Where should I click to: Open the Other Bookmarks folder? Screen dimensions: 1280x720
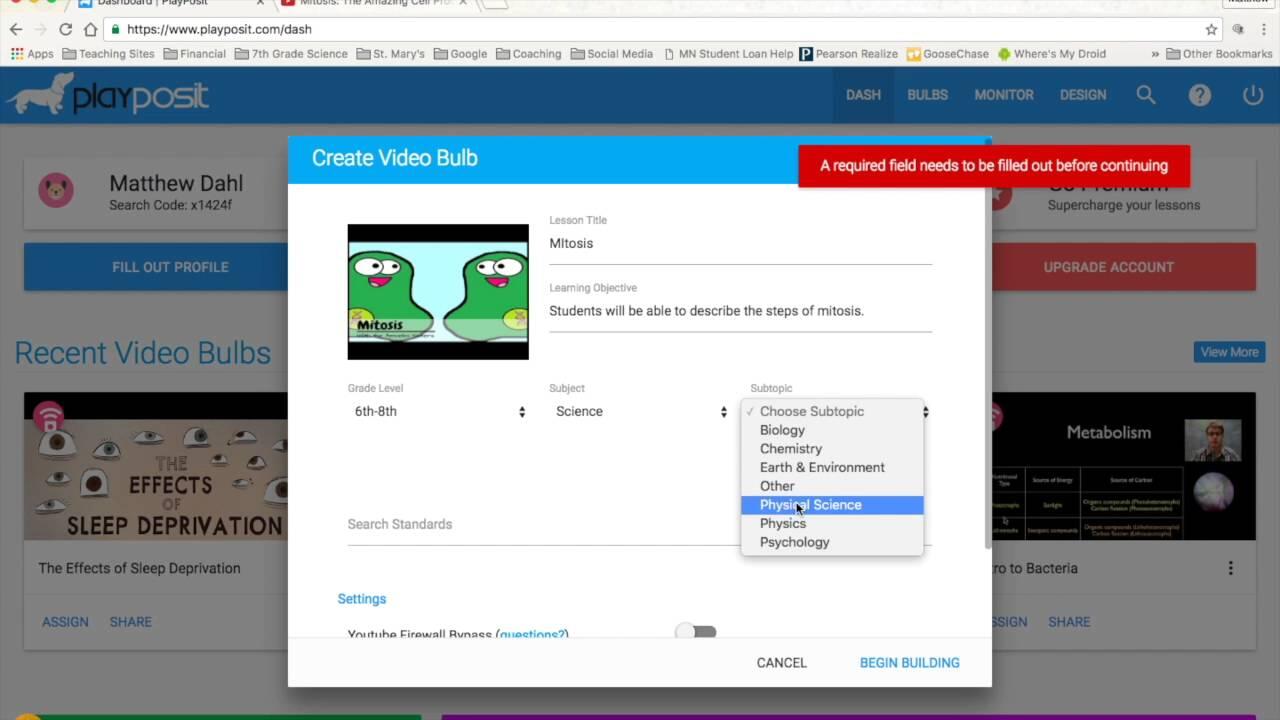pos(1219,54)
